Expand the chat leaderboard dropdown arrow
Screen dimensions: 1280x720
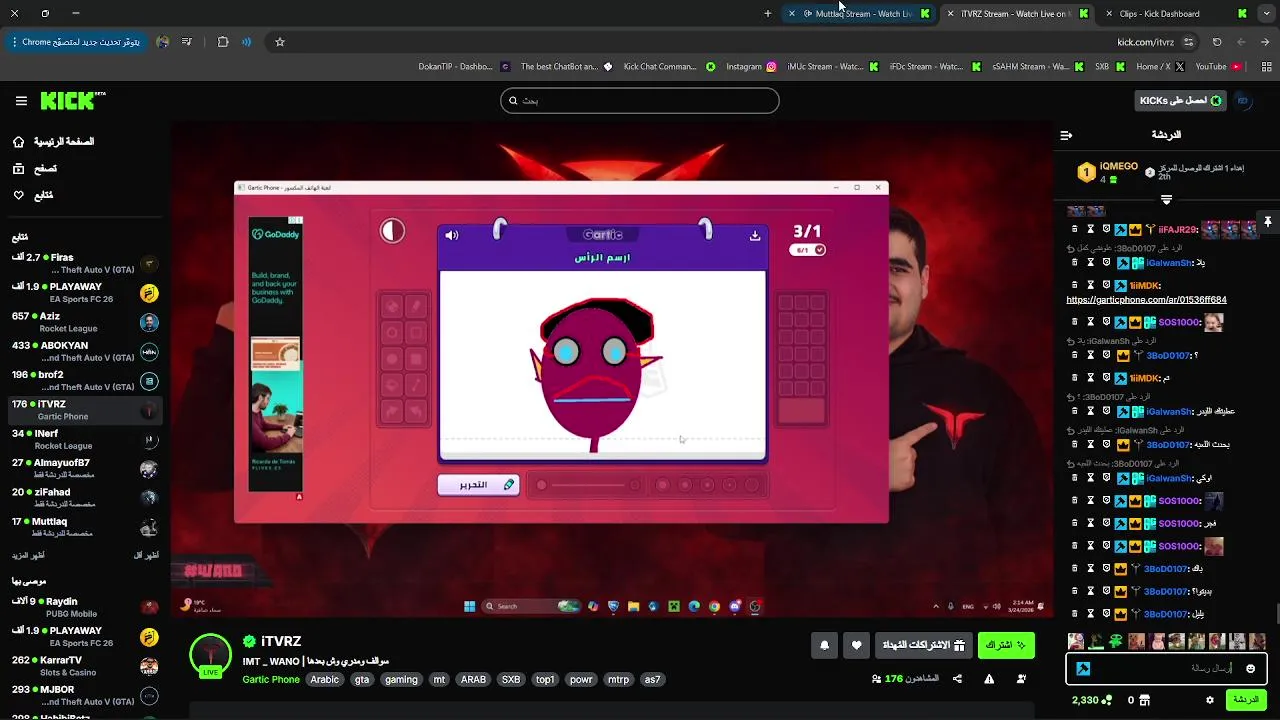click(x=1166, y=200)
